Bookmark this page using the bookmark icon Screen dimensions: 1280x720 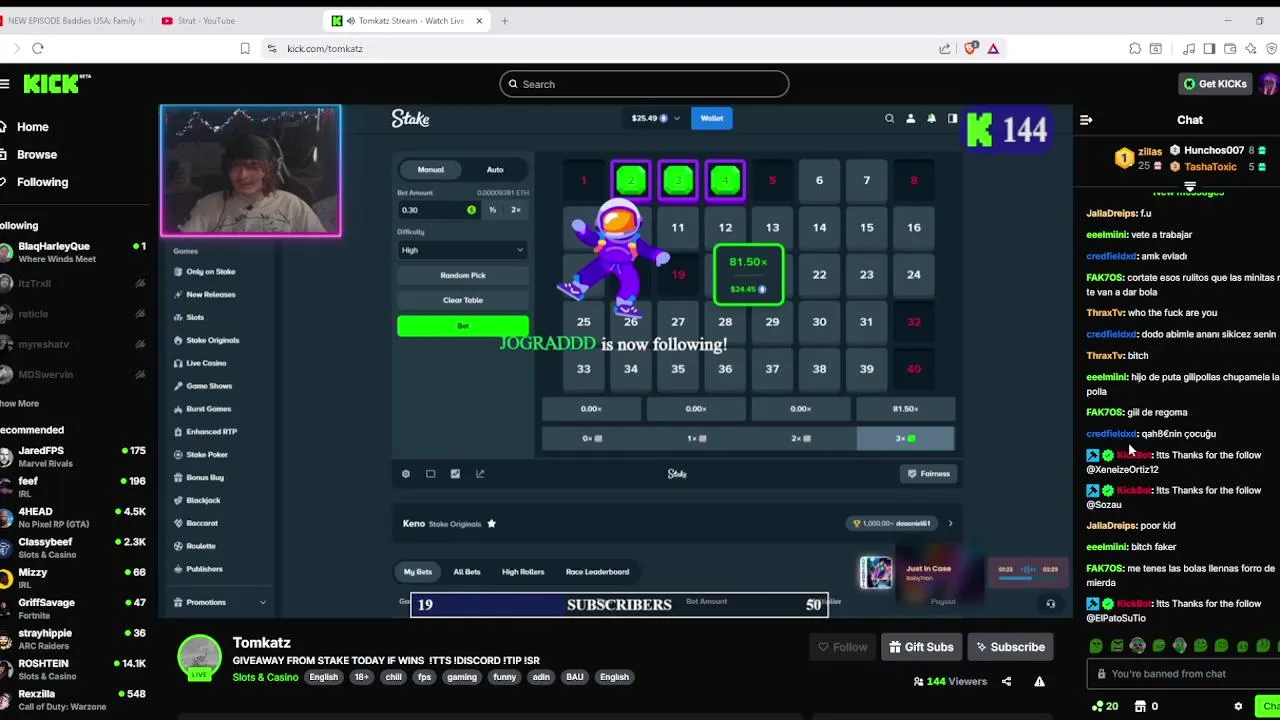(245, 48)
